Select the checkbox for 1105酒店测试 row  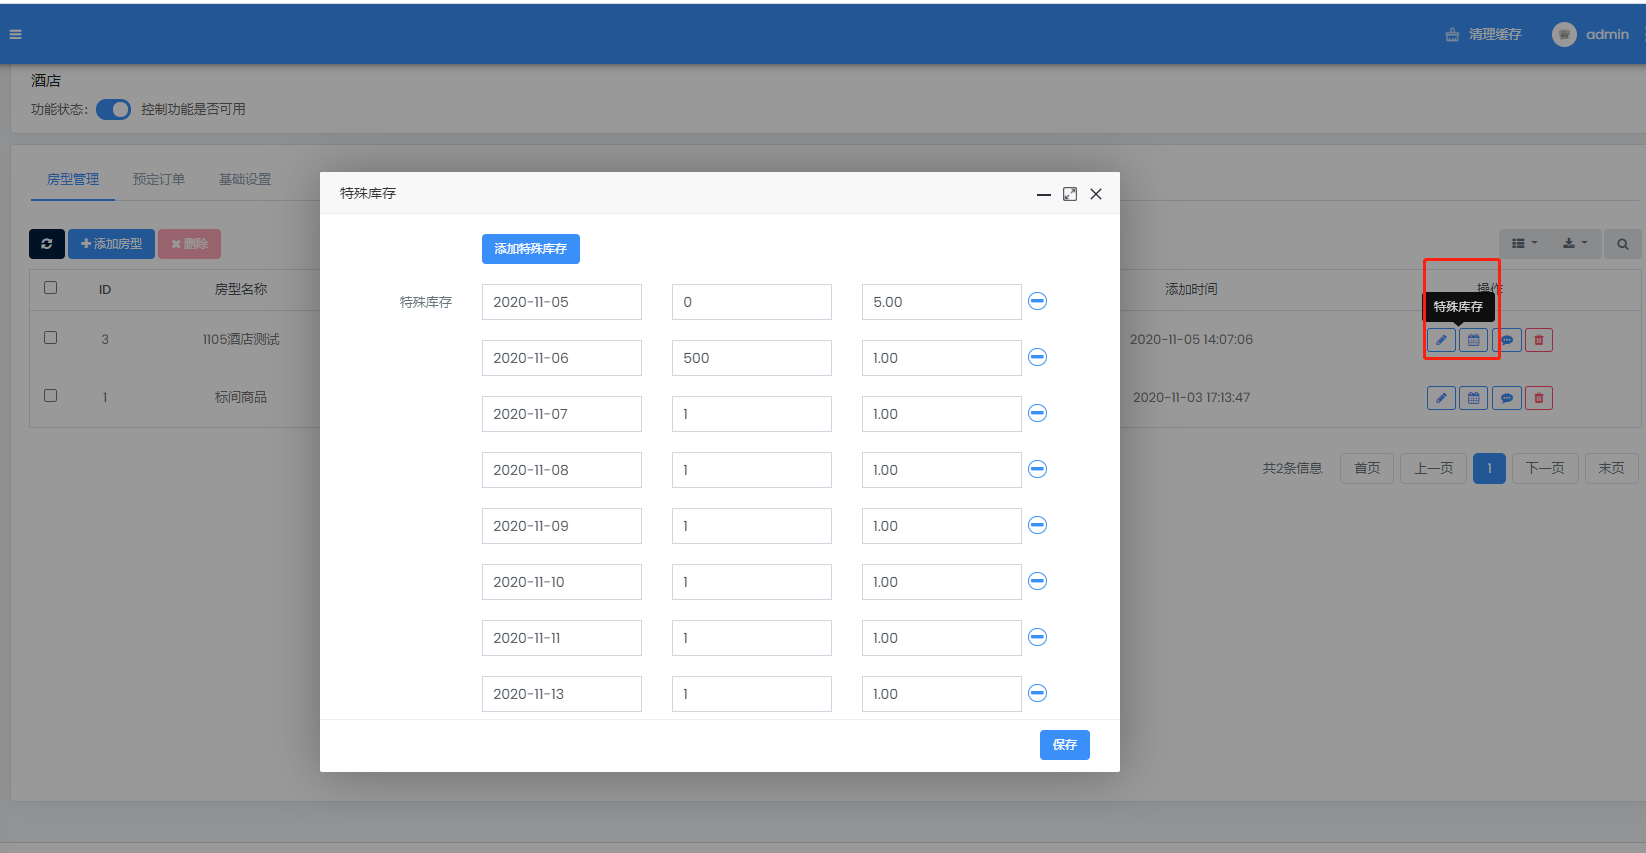(x=51, y=338)
